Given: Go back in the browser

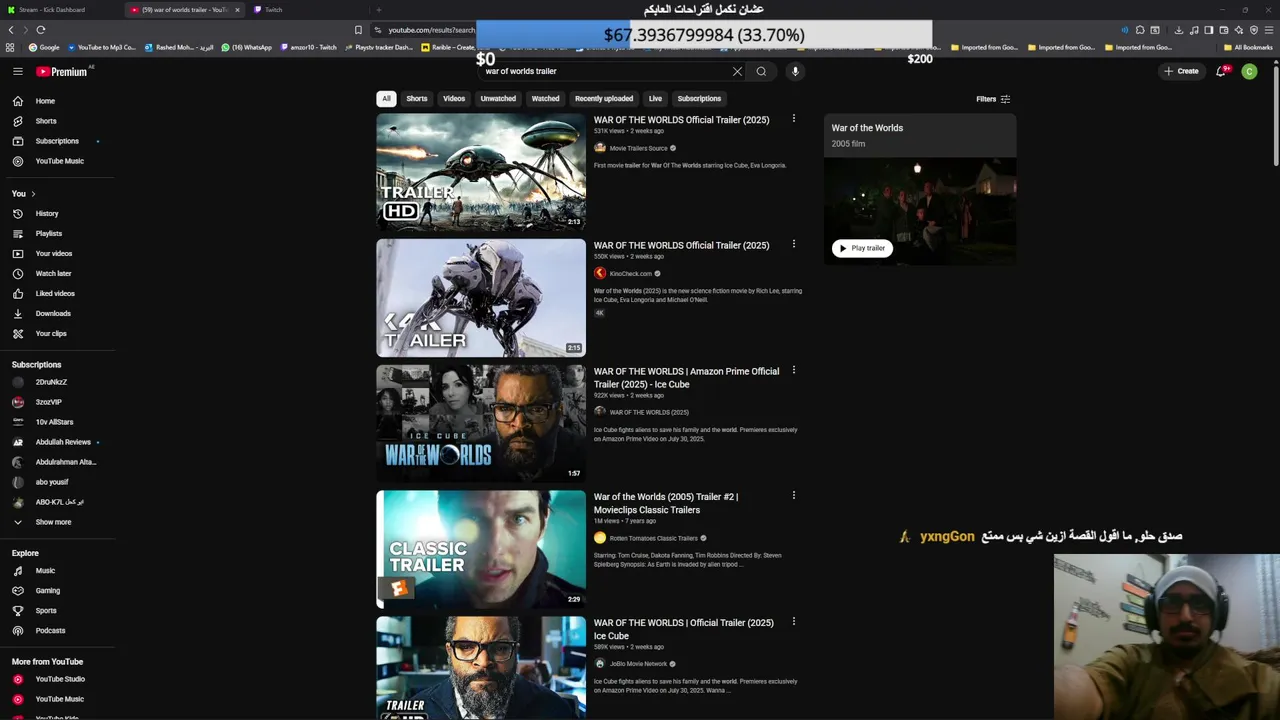Looking at the screenshot, I should point(13,30).
